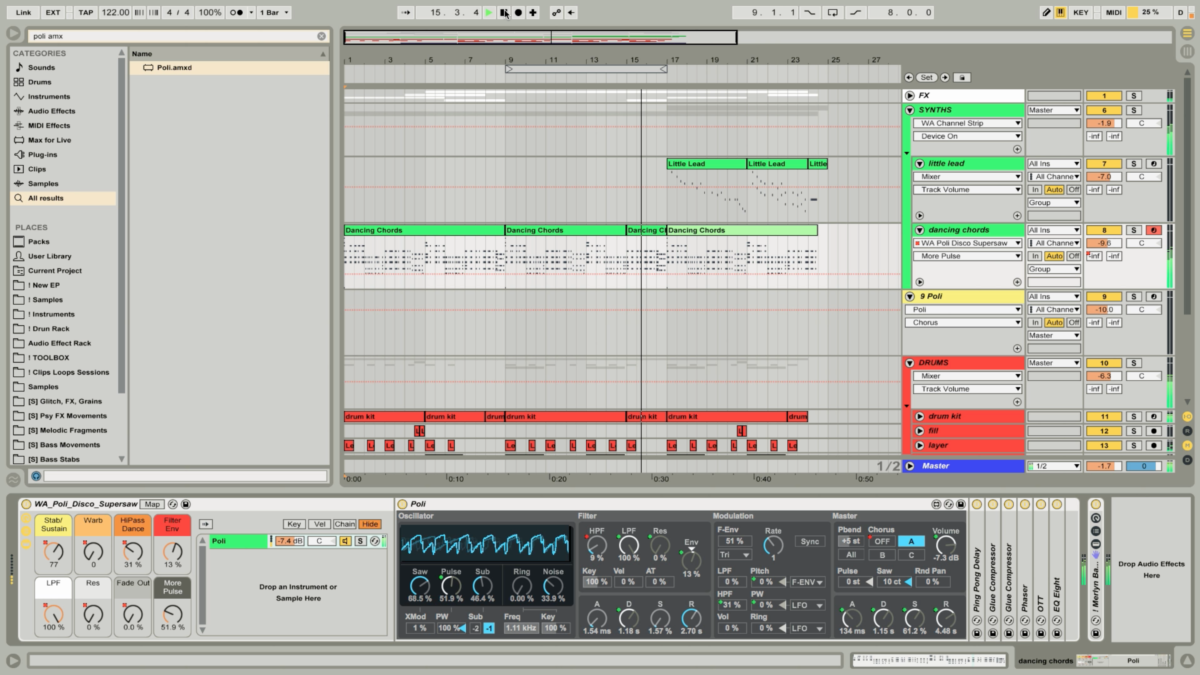Solo the 9 Poli track

[1134, 296]
